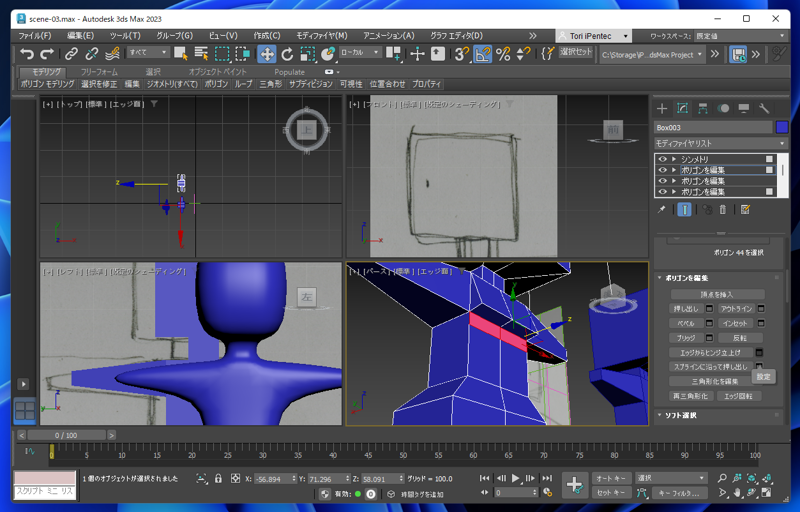The height and width of the screenshot is (512, 800).
Task: Undo the last action in toolbar
Action: coord(27,54)
